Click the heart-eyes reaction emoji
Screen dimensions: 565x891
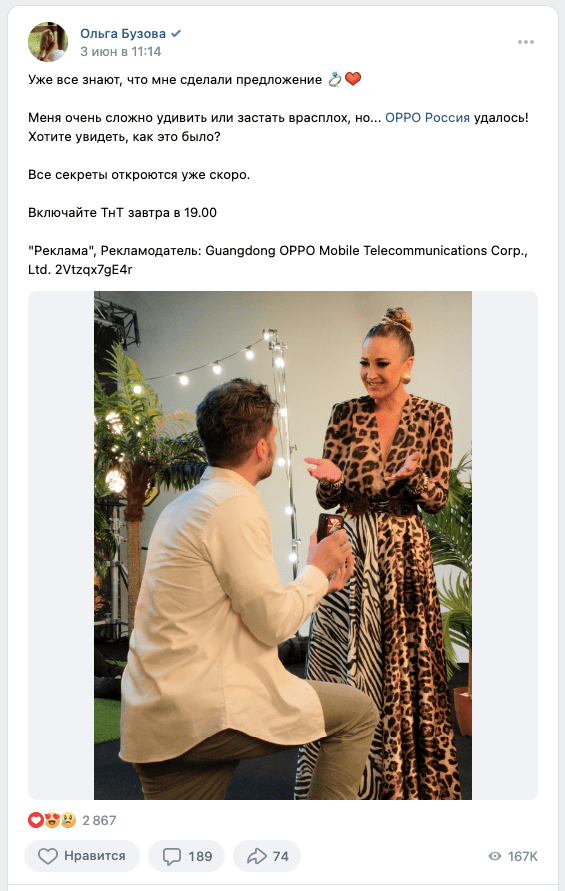pos(52,820)
